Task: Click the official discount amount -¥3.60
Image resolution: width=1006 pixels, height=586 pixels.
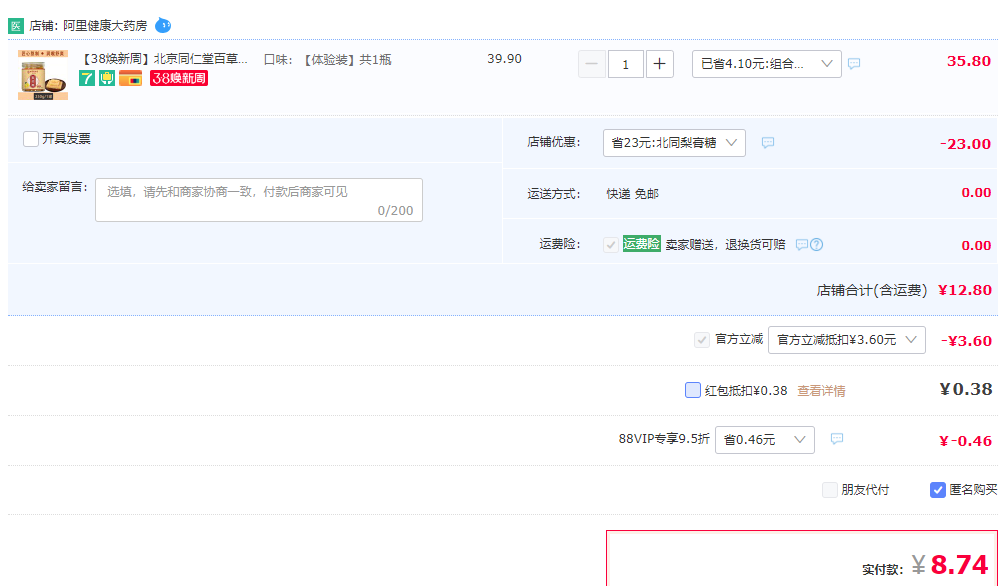Action: click(966, 341)
